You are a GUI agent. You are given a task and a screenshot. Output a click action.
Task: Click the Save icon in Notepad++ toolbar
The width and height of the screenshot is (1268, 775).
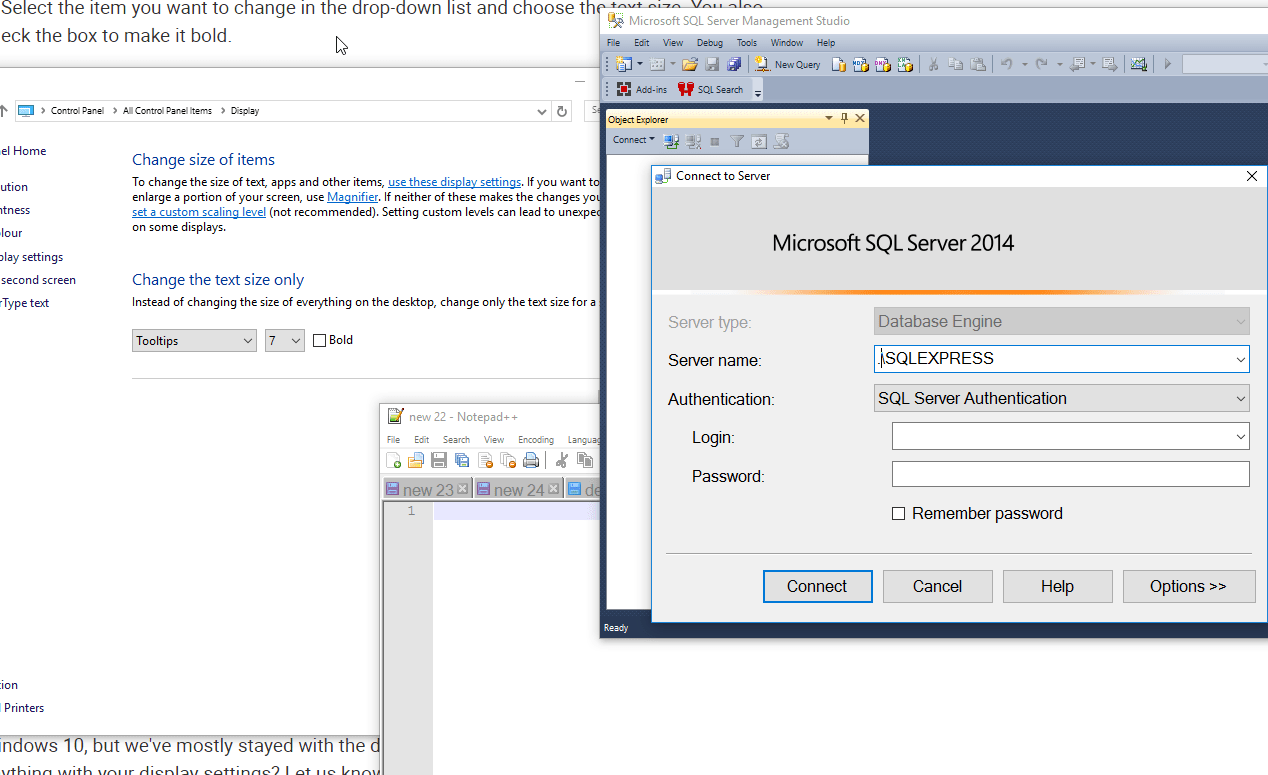pos(439,461)
